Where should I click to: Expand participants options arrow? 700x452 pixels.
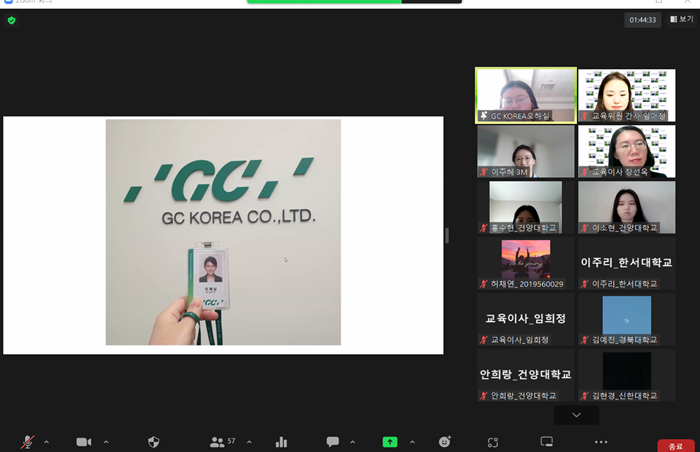(x=249, y=442)
